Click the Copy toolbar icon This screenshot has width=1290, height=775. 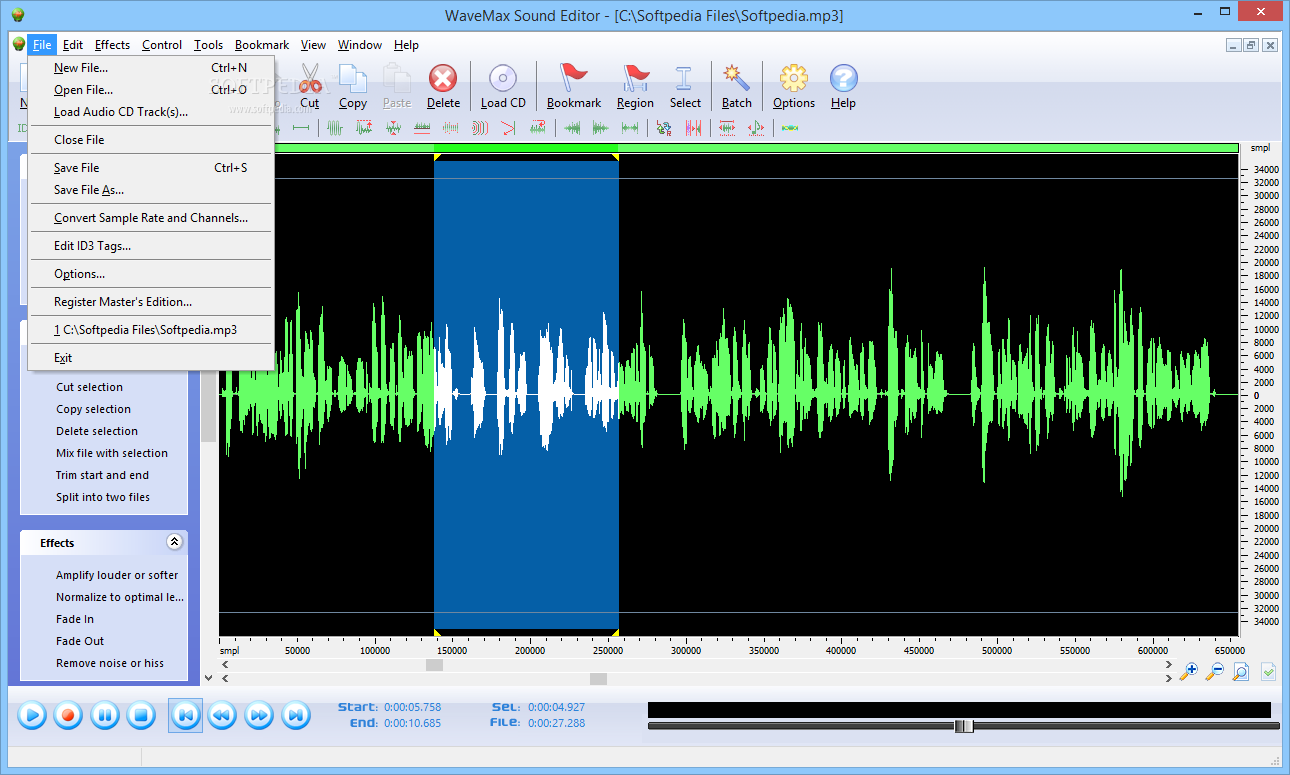353,78
